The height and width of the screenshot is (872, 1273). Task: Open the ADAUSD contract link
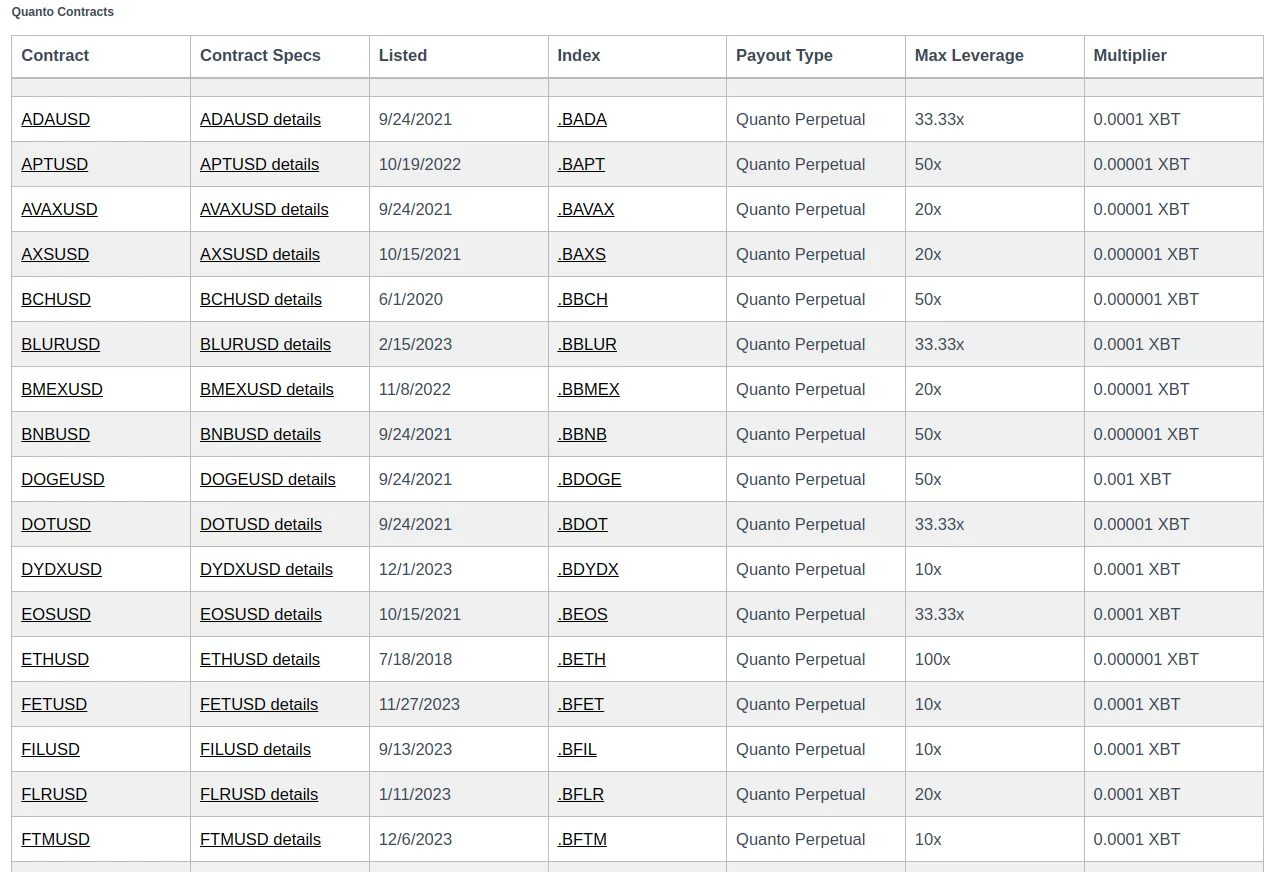point(55,119)
